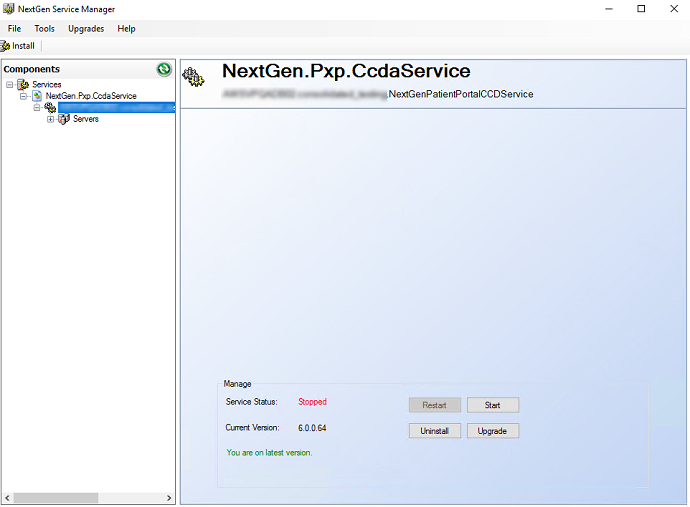Select the highlighted blue tree row

pyautogui.click(x=116, y=107)
